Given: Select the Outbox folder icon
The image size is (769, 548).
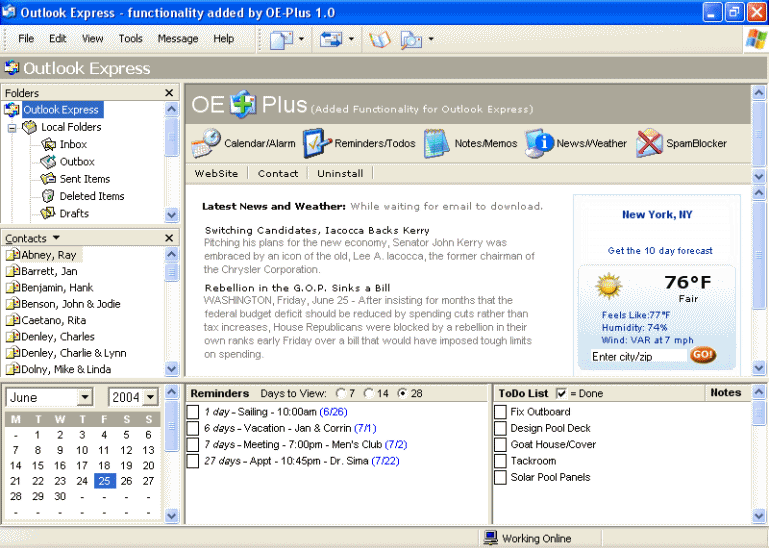Looking at the screenshot, I should coord(48,161).
